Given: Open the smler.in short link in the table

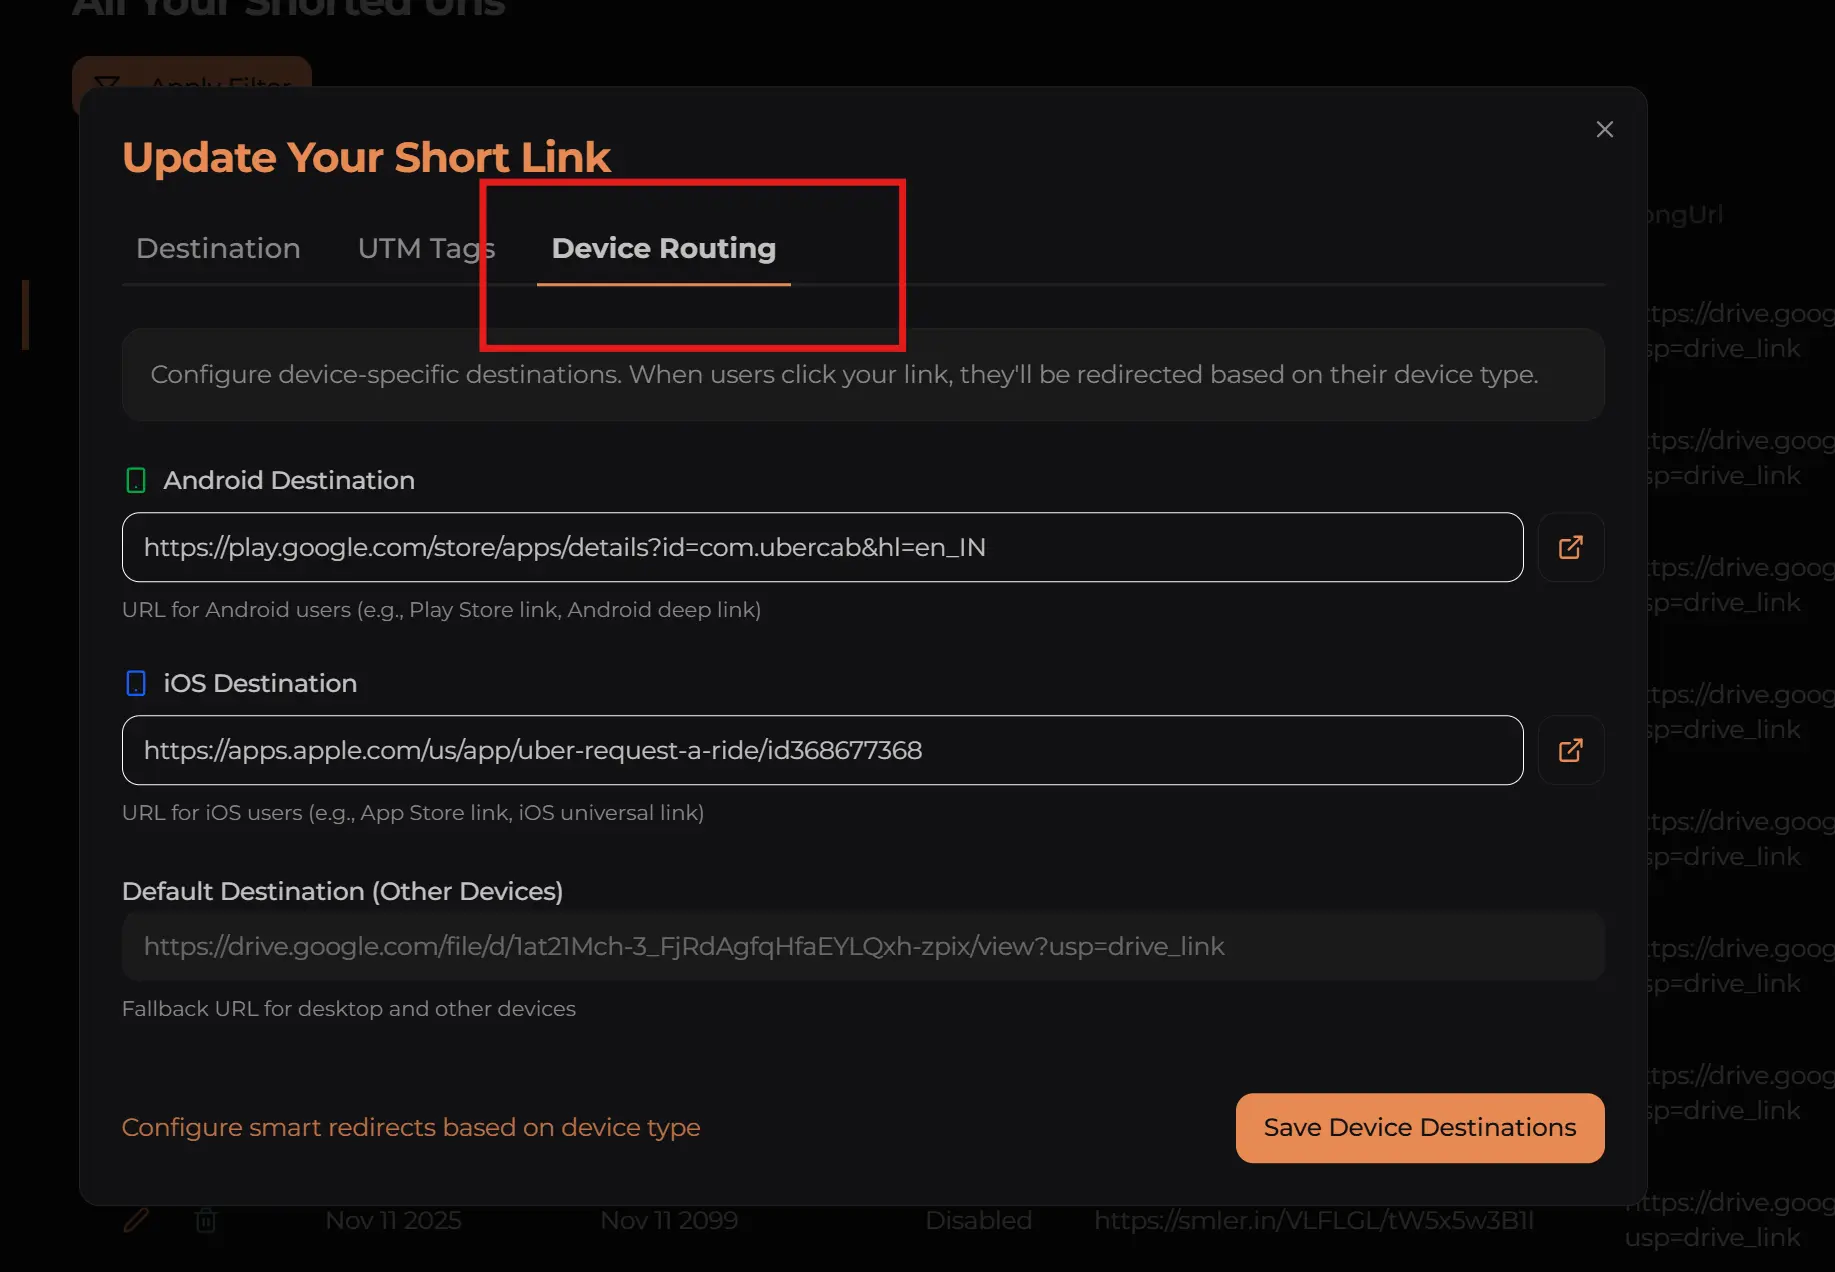Looking at the screenshot, I should click(x=1313, y=1220).
